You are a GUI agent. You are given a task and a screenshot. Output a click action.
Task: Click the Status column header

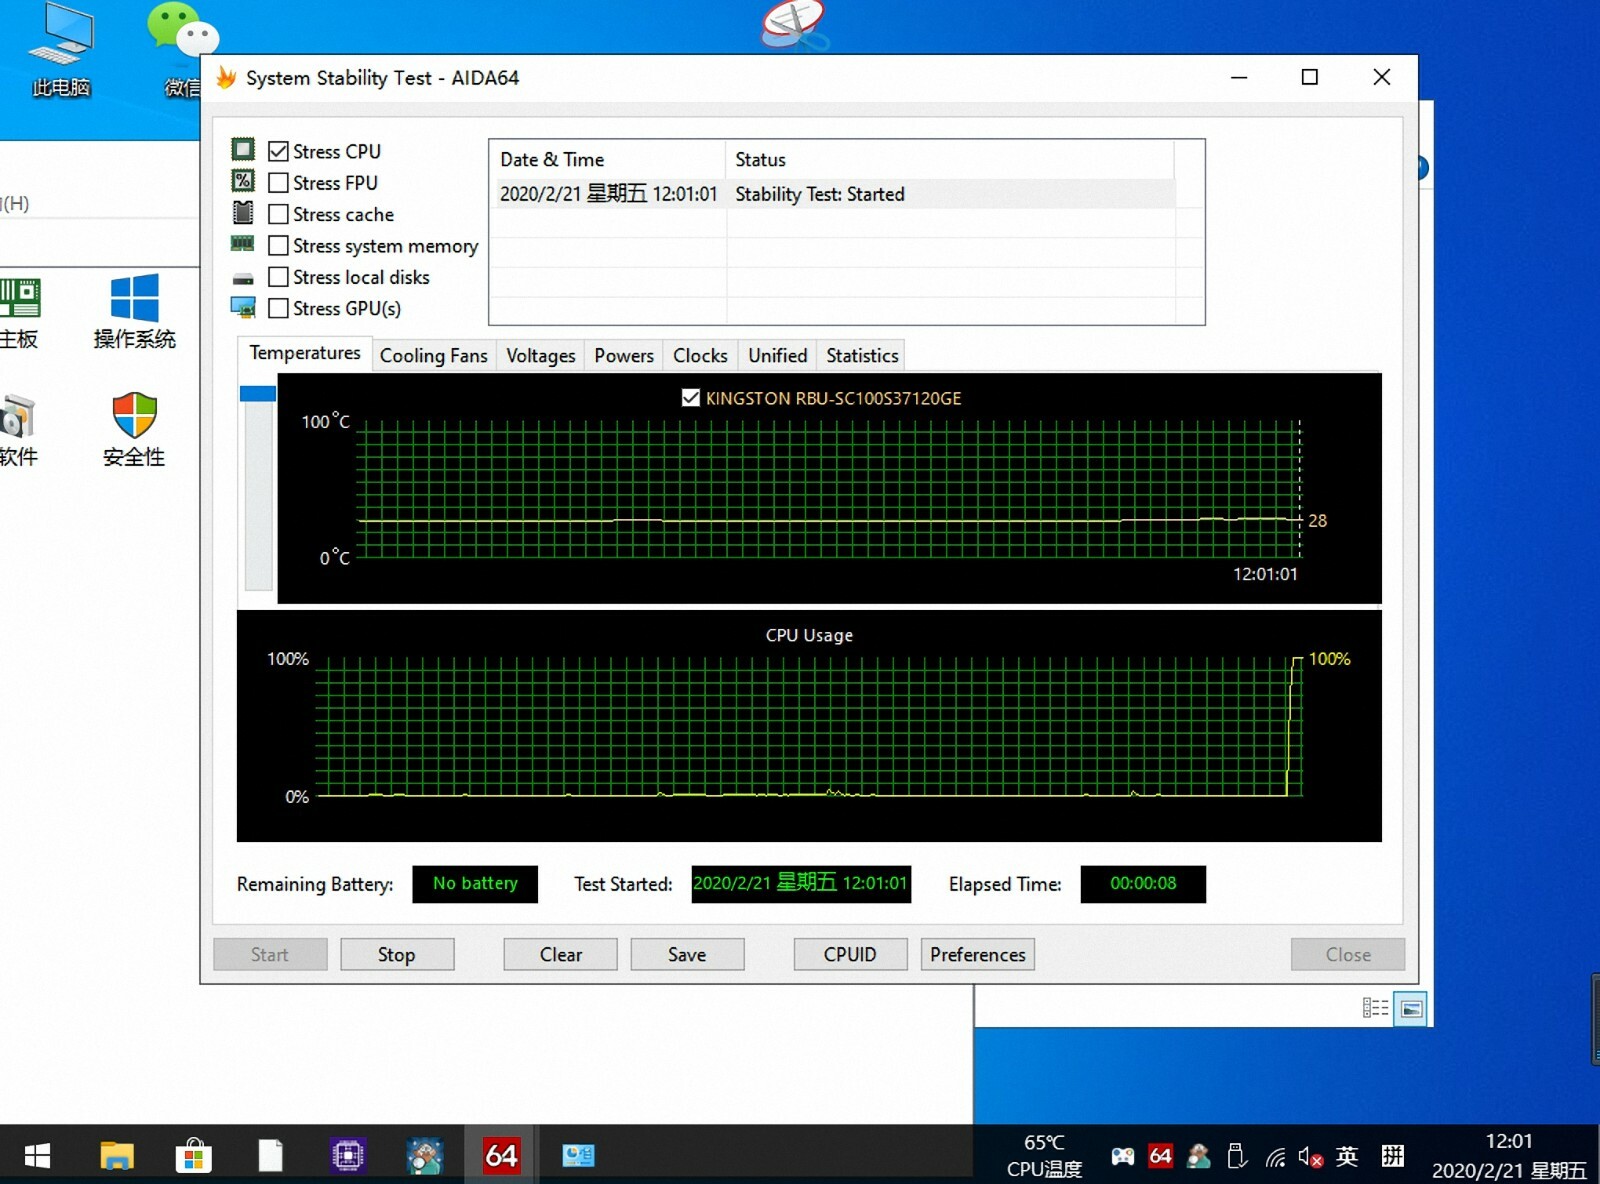point(949,159)
